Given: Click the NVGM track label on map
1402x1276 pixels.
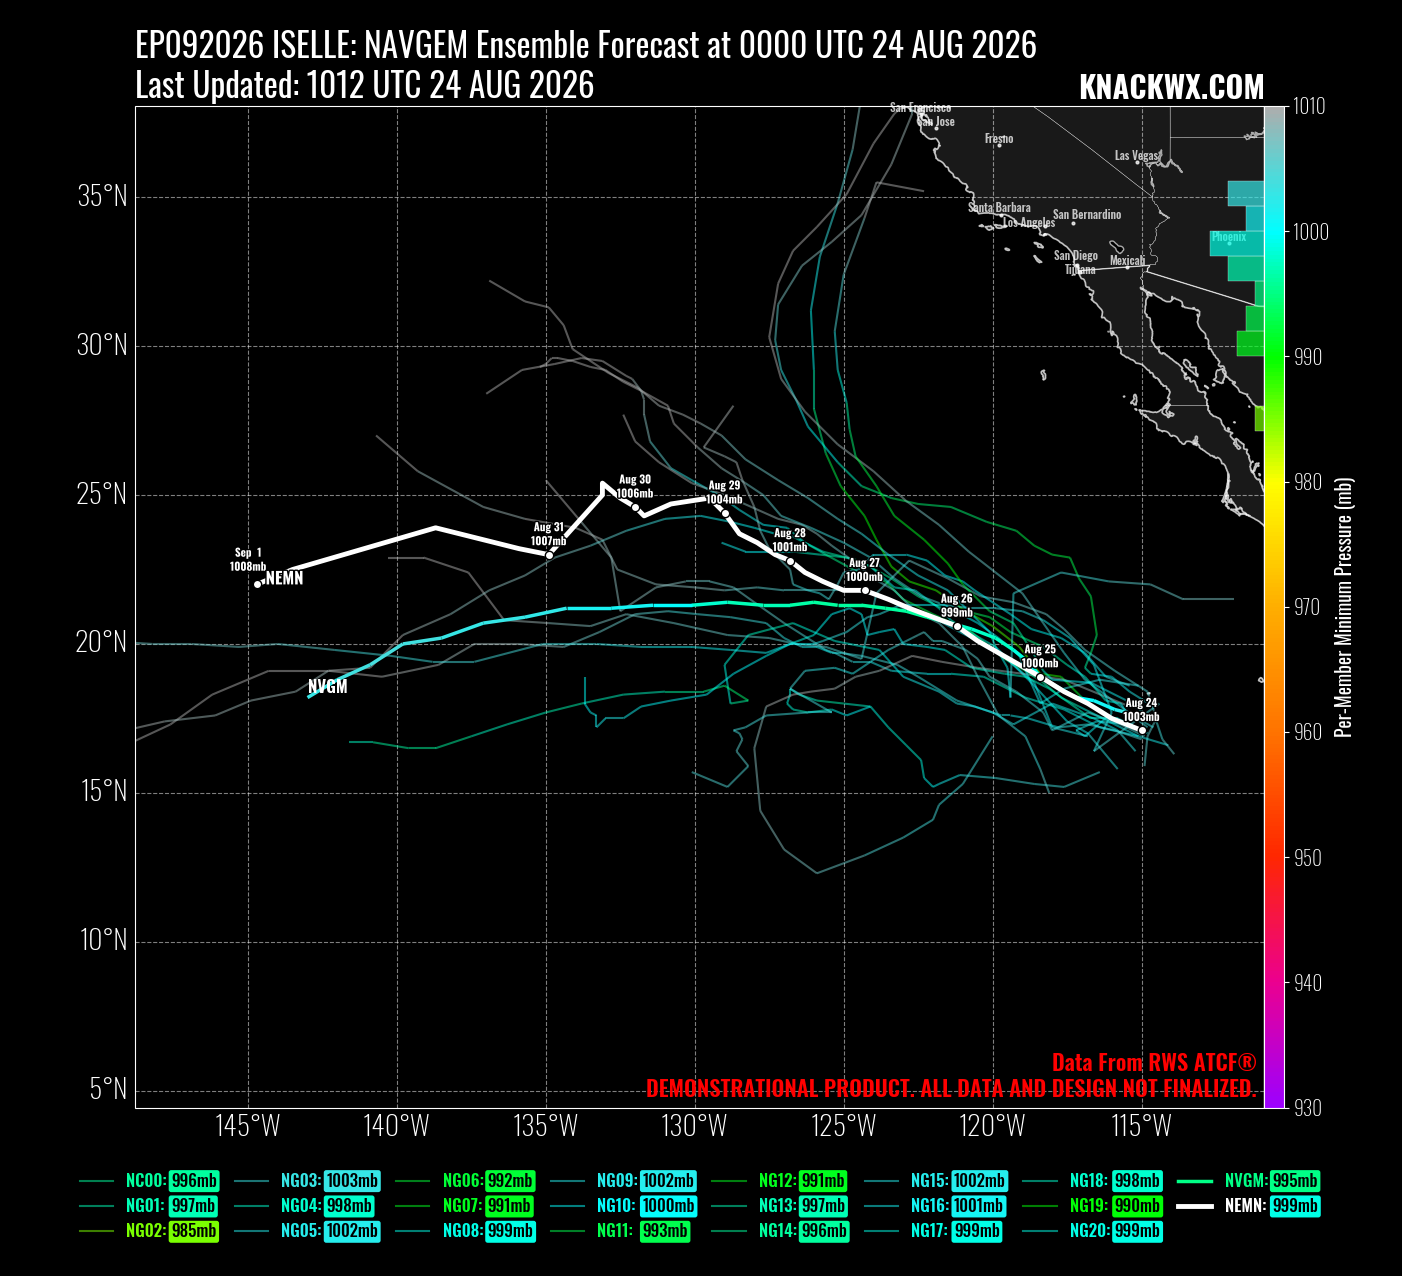Looking at the screenshot, I should pos(328,686).
